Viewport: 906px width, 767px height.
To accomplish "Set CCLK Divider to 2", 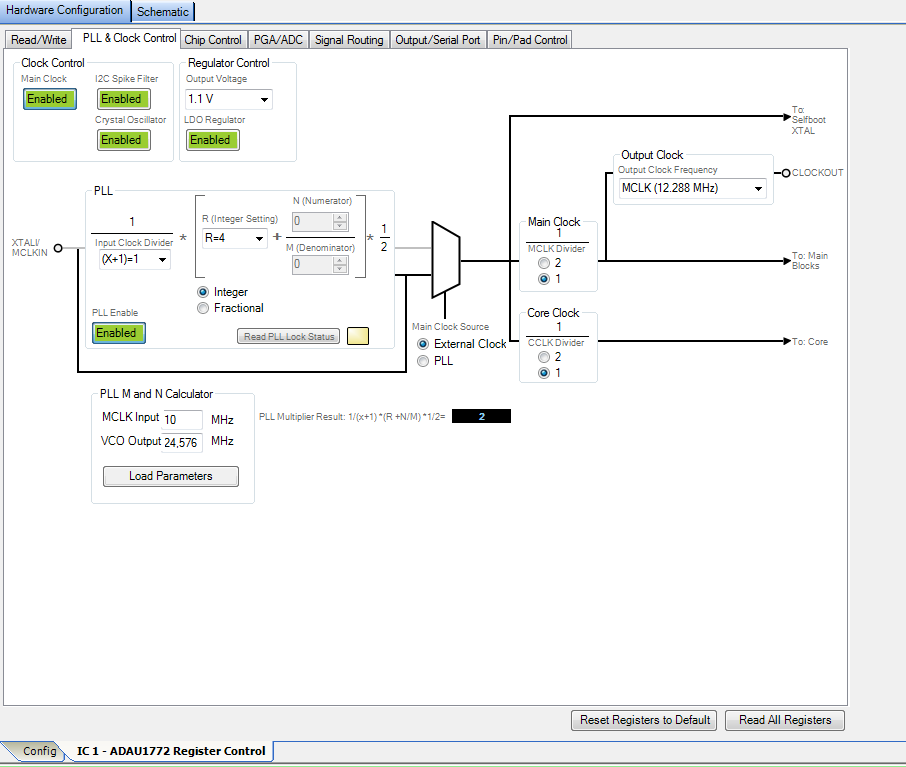I will (544, 357).
